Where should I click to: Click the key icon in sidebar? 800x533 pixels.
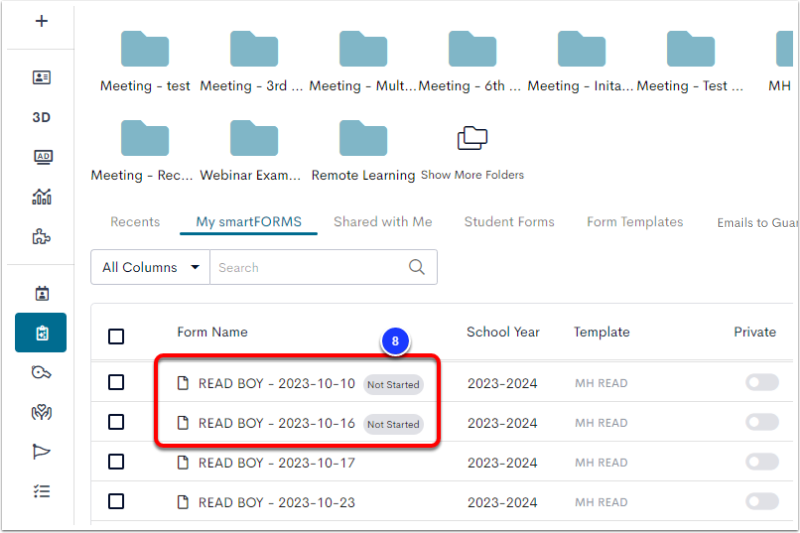[x=41, y=372]
